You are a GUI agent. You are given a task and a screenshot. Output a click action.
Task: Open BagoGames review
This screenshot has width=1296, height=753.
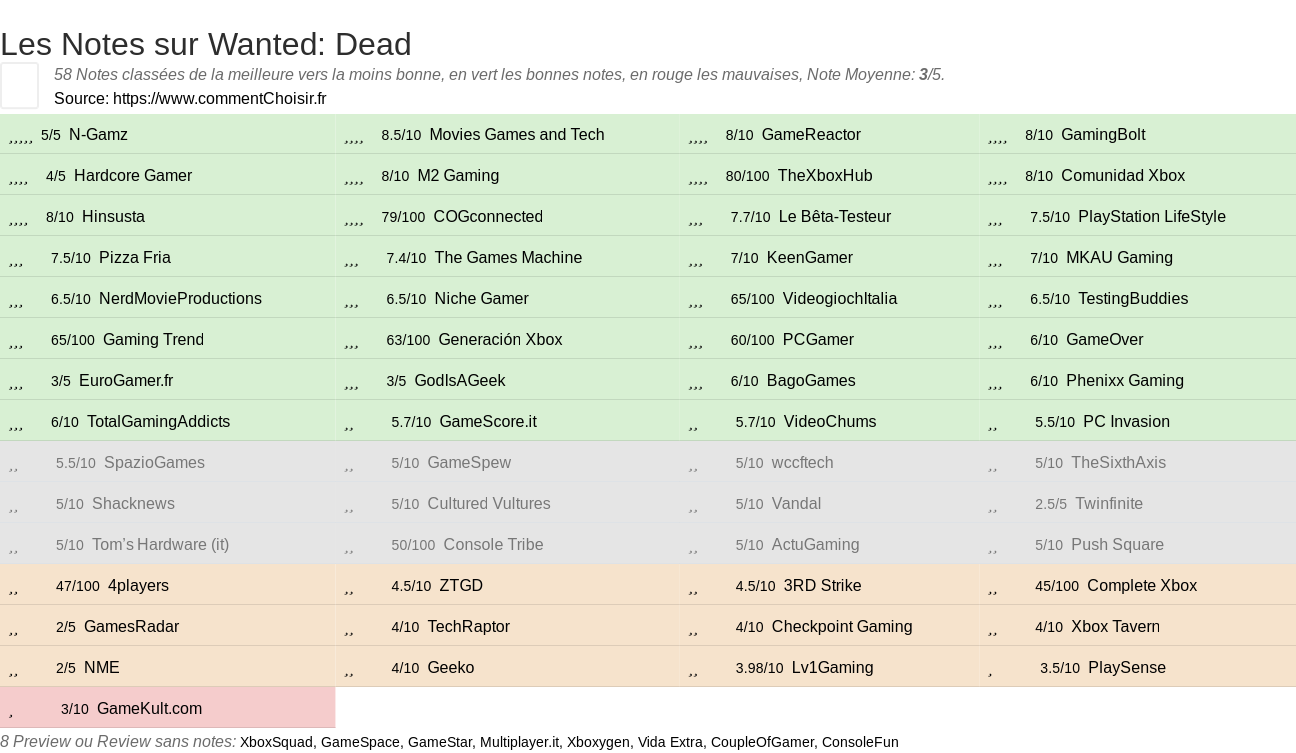tap(811, 380)
